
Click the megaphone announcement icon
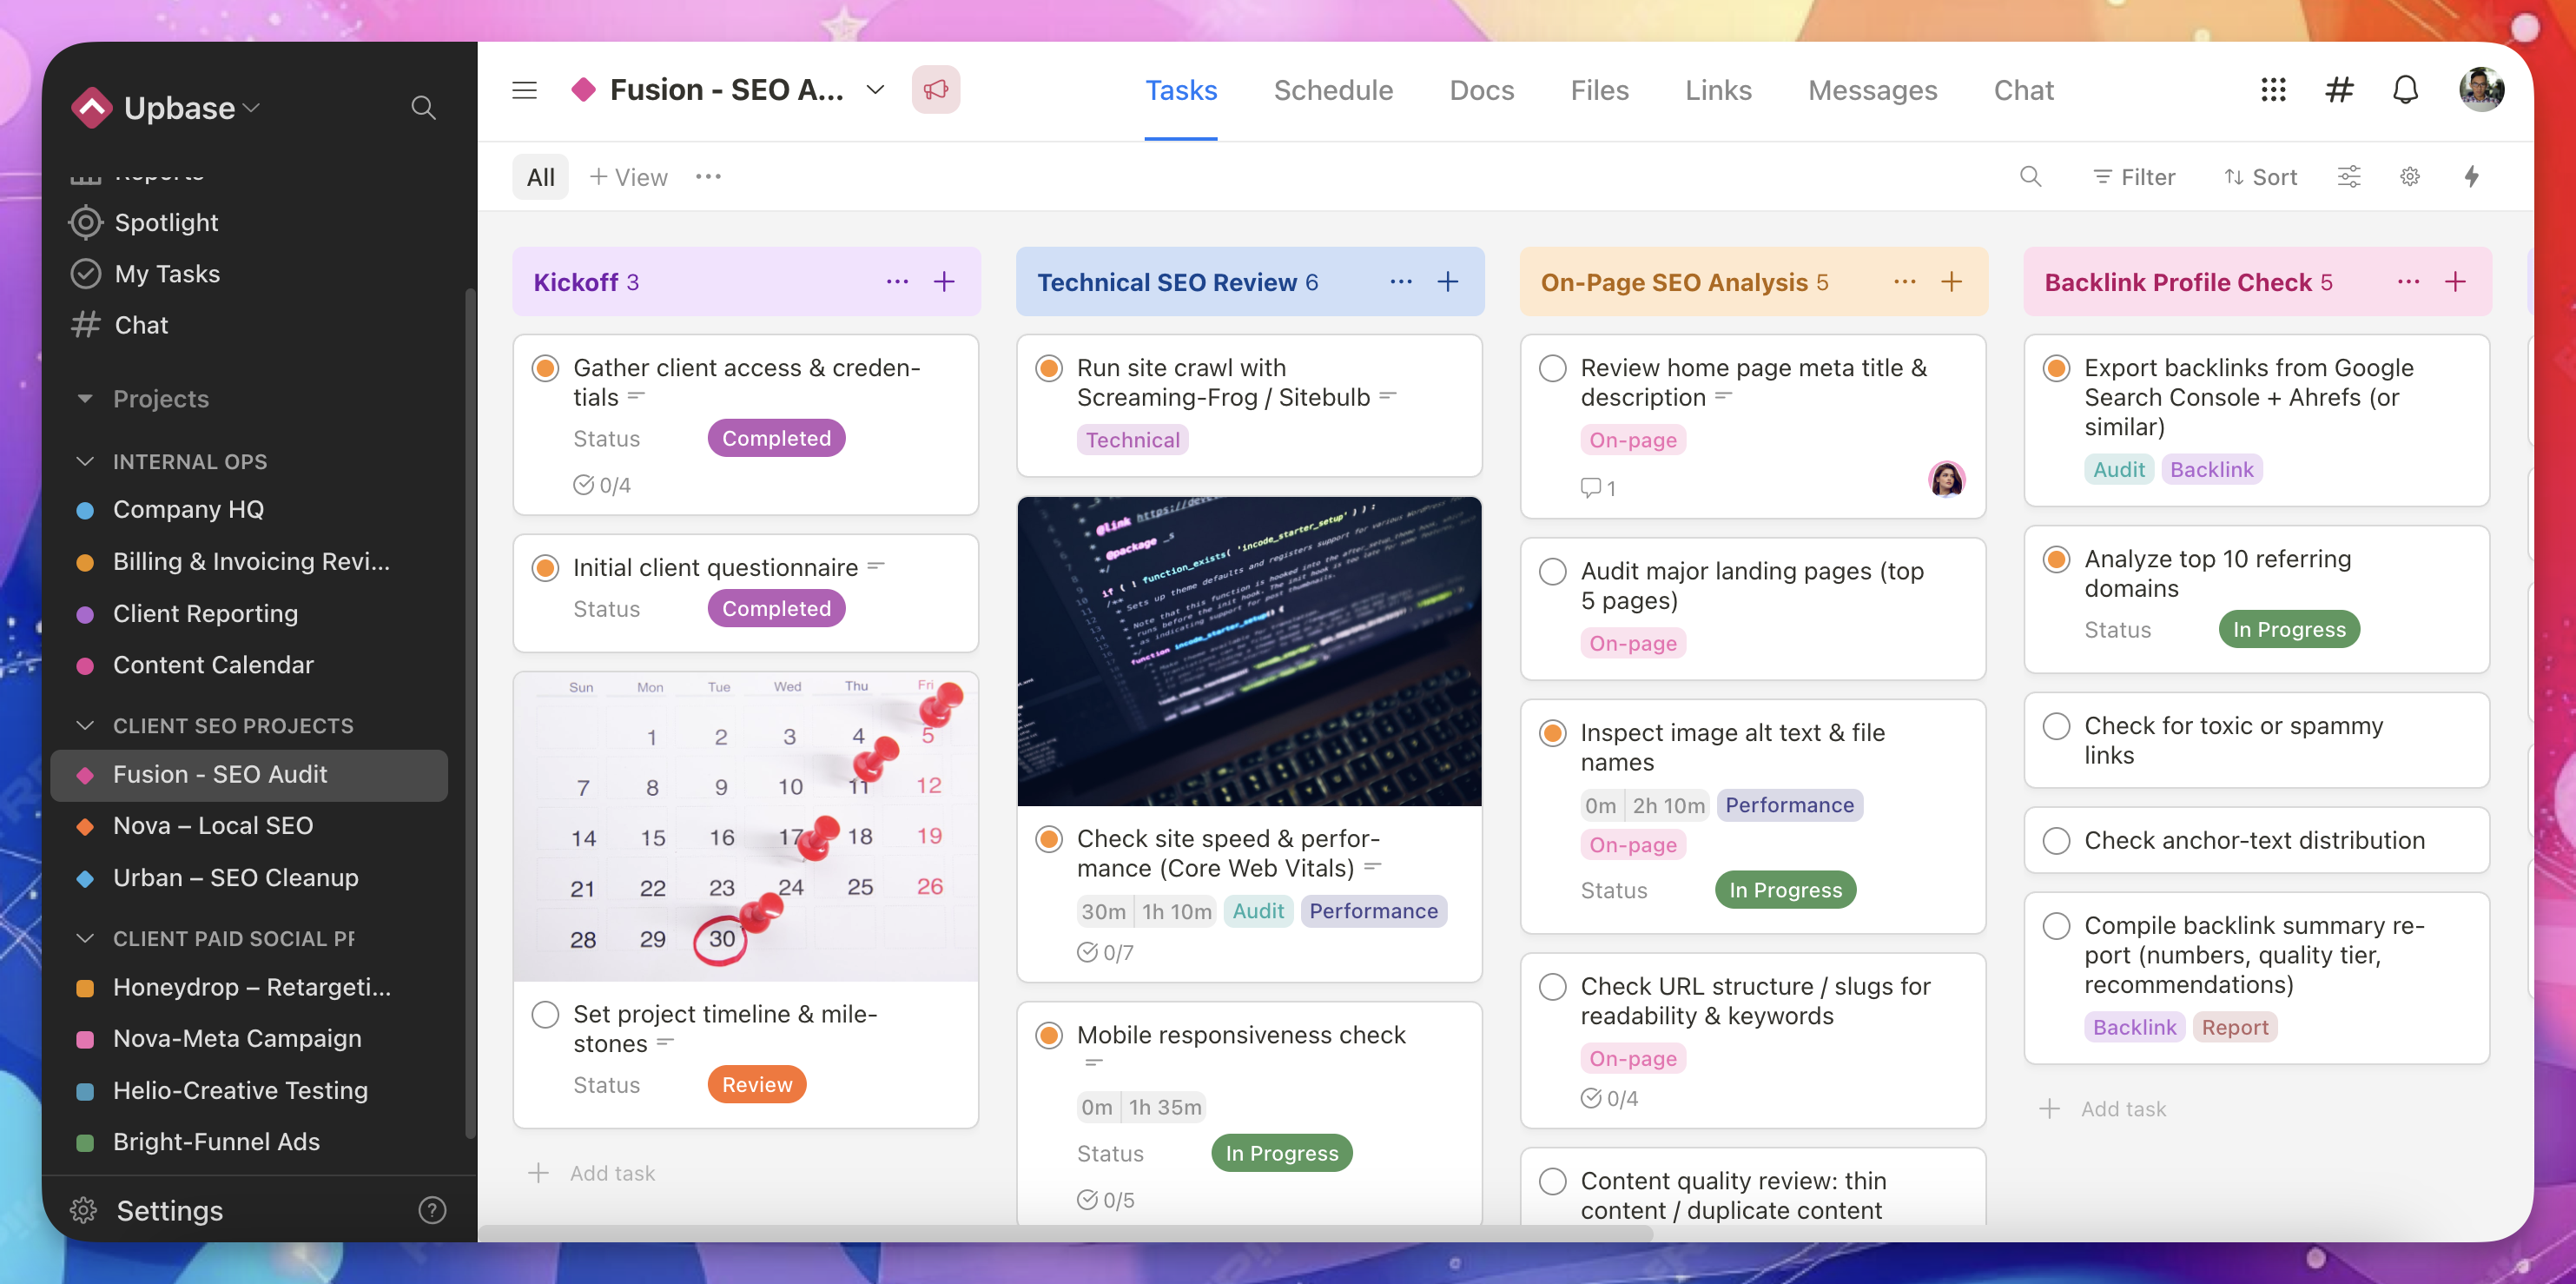pyautogui.click(x=935, y=90)
